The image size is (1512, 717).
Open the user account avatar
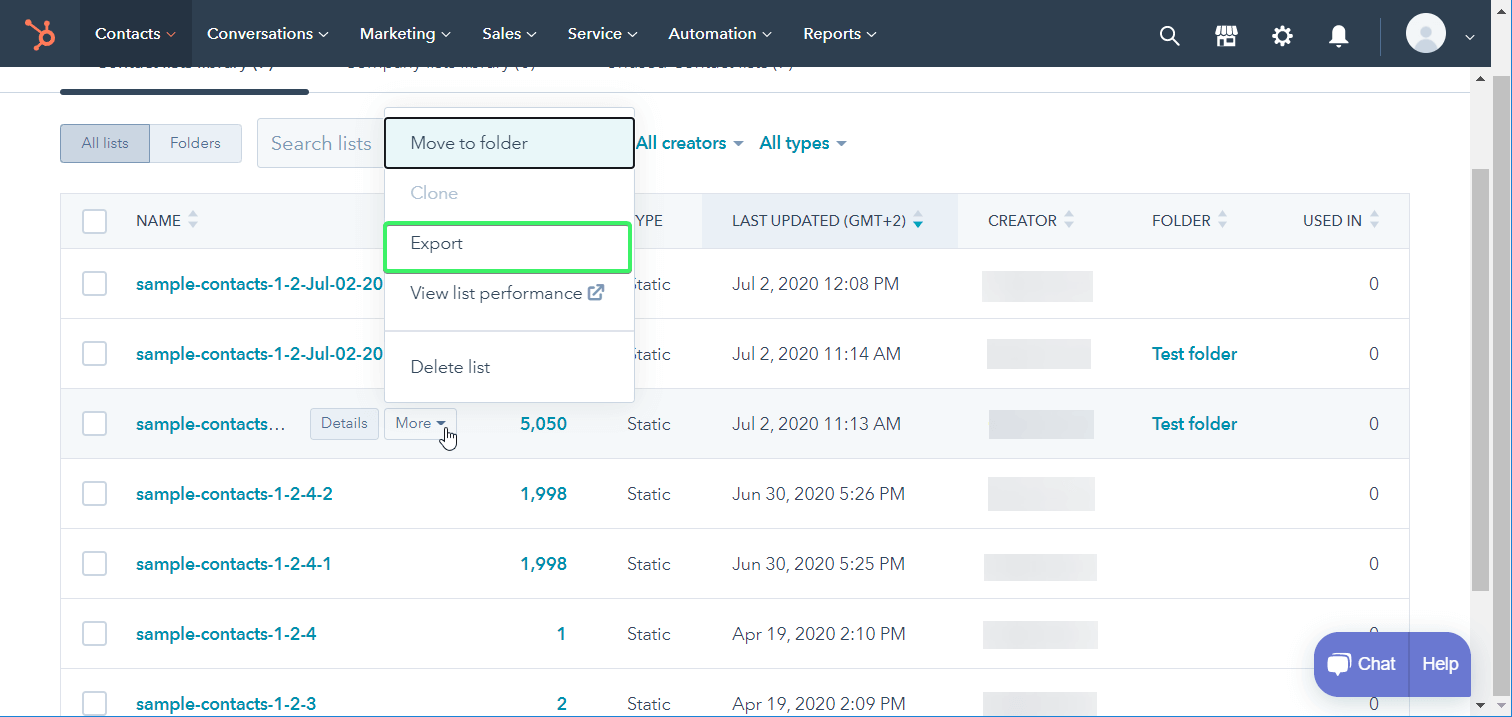click(x=1426, y=33)
